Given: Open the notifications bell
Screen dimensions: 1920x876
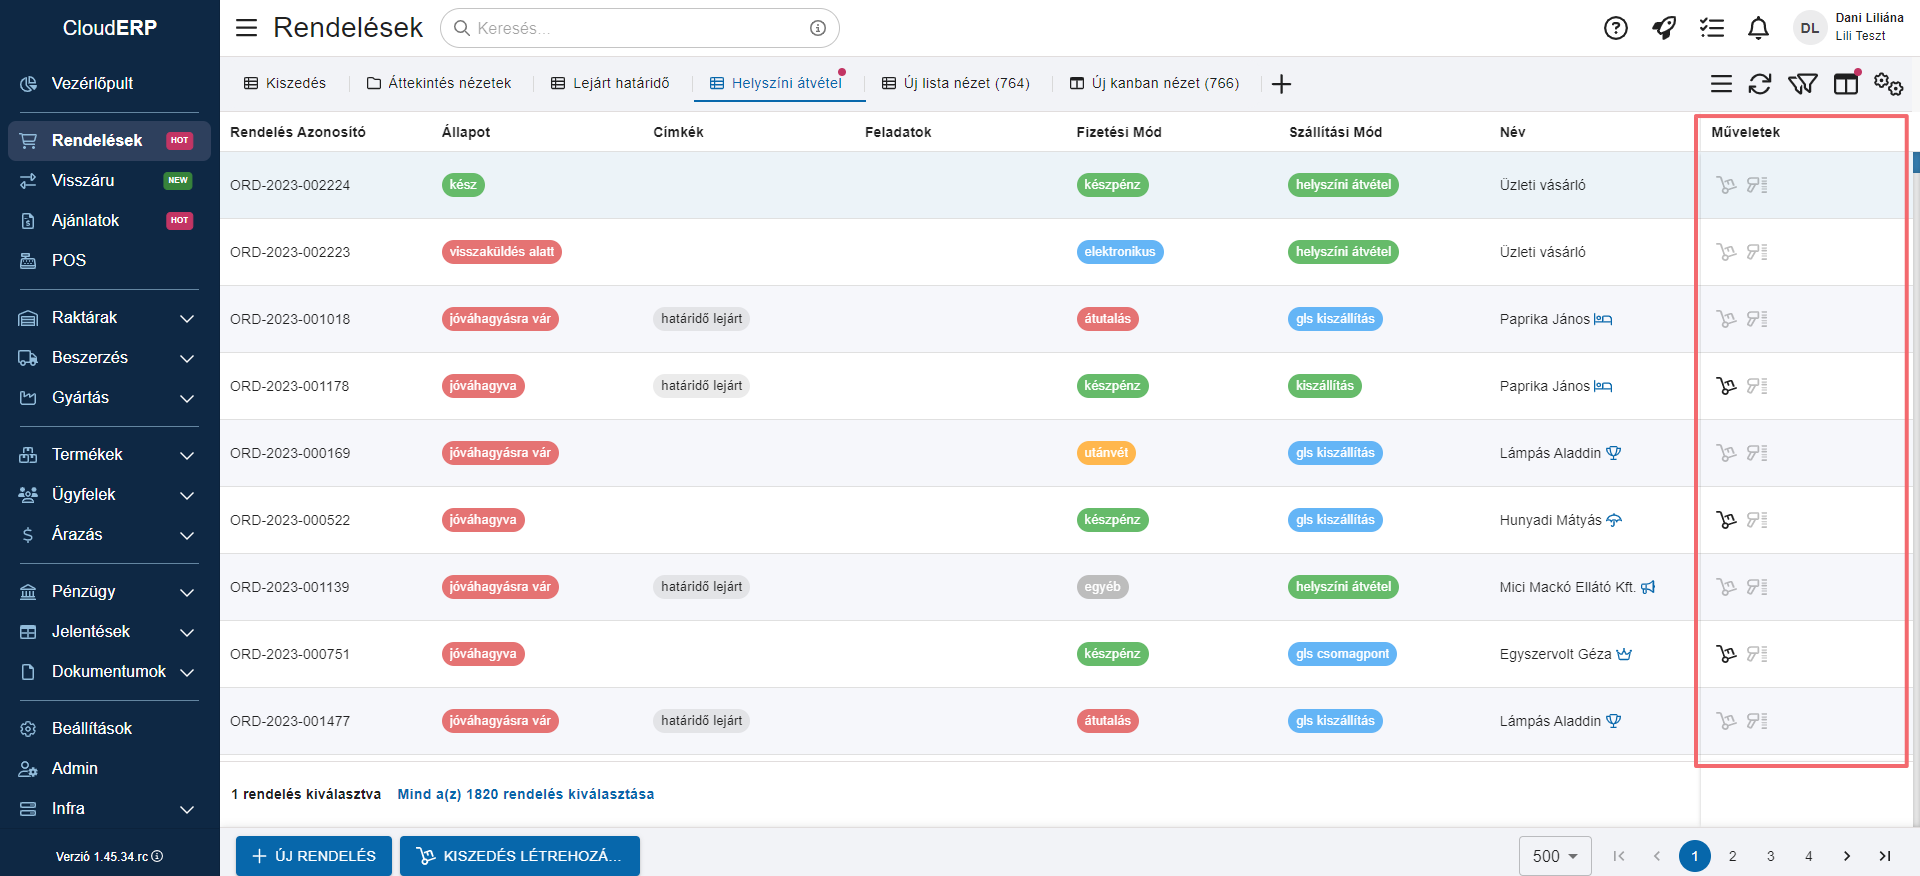Looking at the screenshot, I should (1758, 28).
